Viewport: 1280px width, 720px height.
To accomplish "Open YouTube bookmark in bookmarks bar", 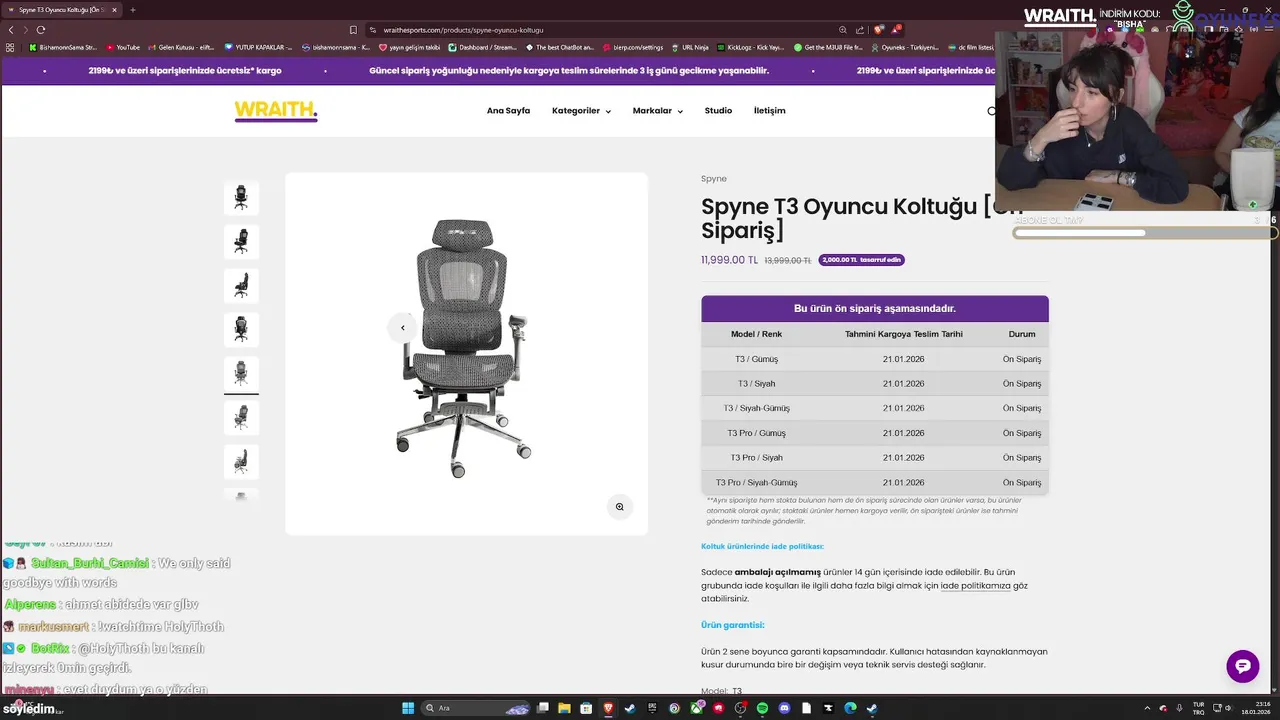I will pyautogui.click(x=123, y=47).
